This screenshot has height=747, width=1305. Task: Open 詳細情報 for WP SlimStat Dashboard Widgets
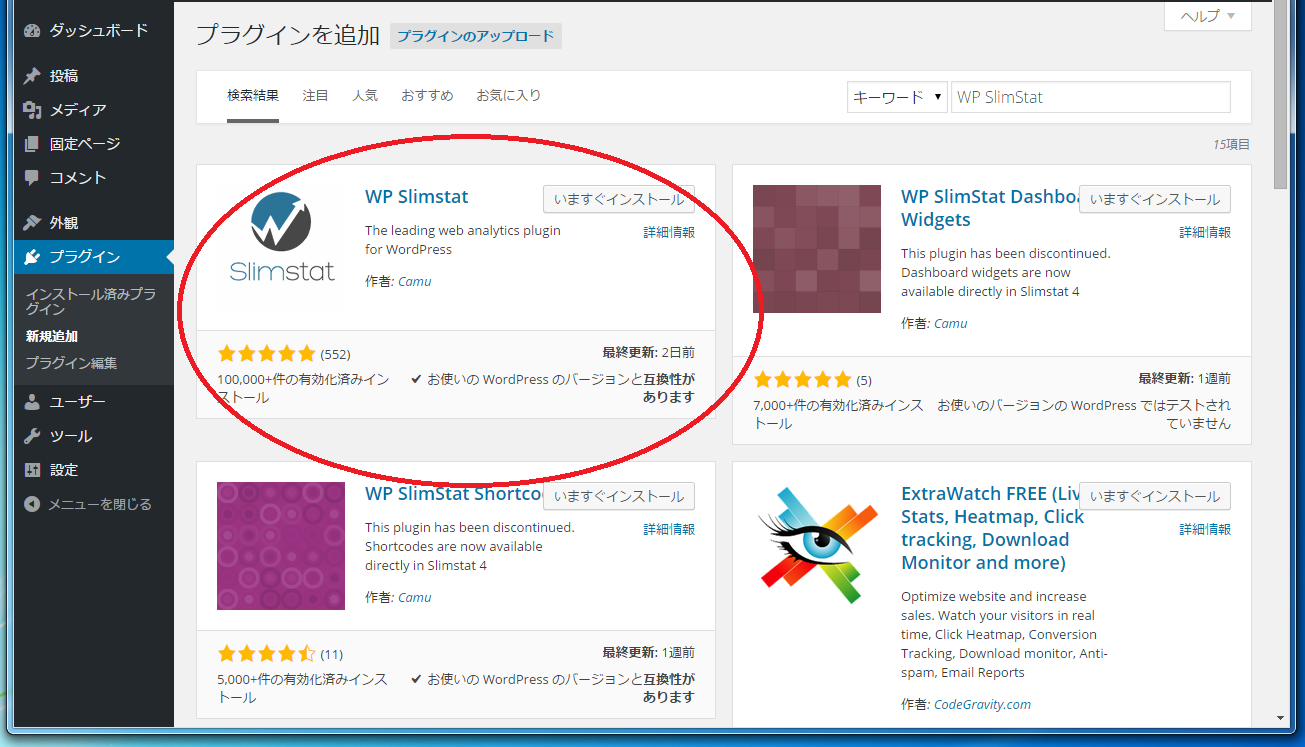(x=1205, y=232)
